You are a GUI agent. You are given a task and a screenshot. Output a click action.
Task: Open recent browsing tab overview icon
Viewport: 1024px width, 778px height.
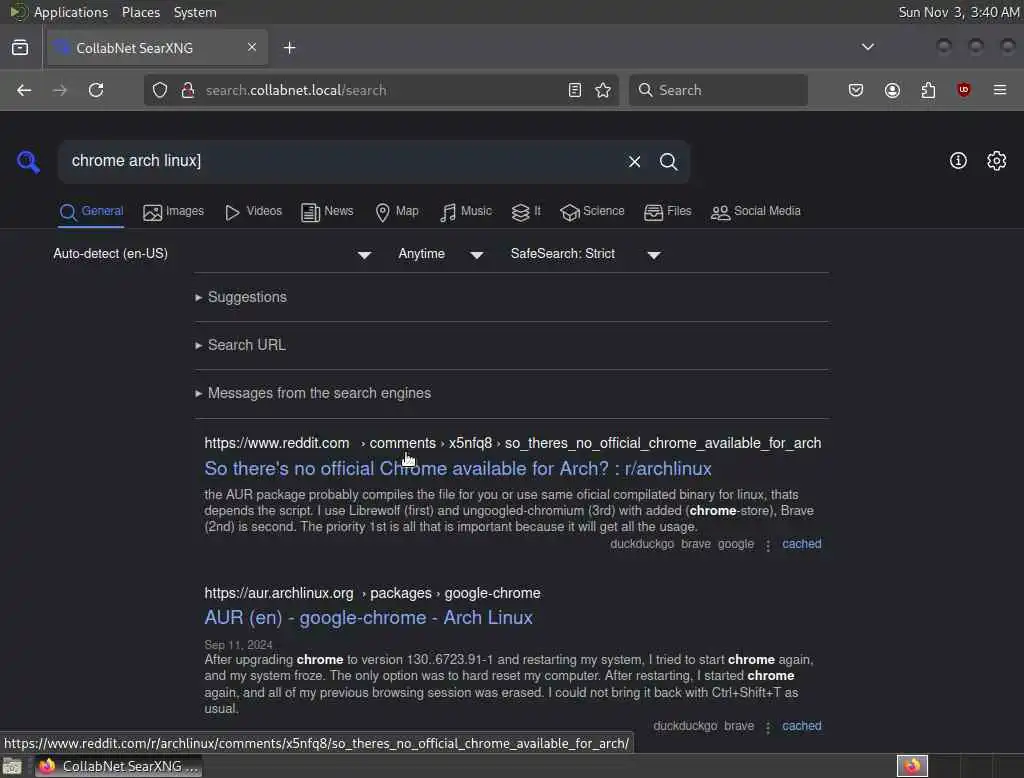20,48
